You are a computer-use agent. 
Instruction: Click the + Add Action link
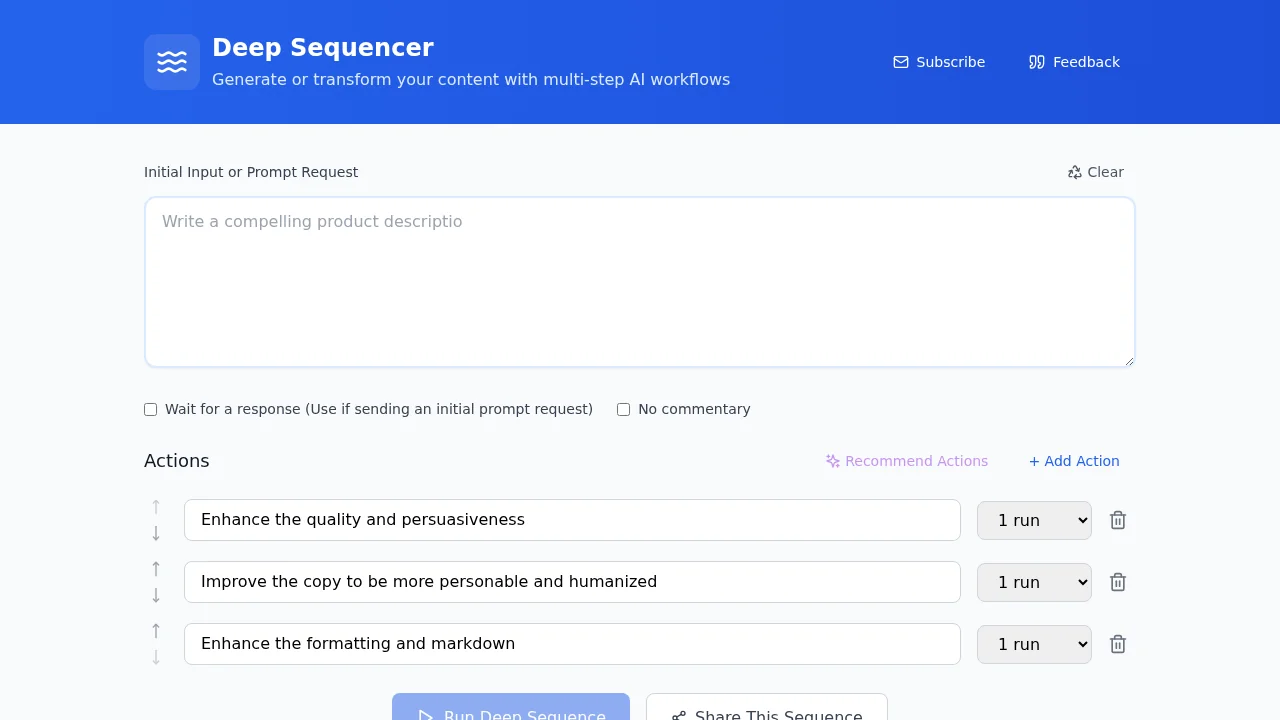(1074, 461)
